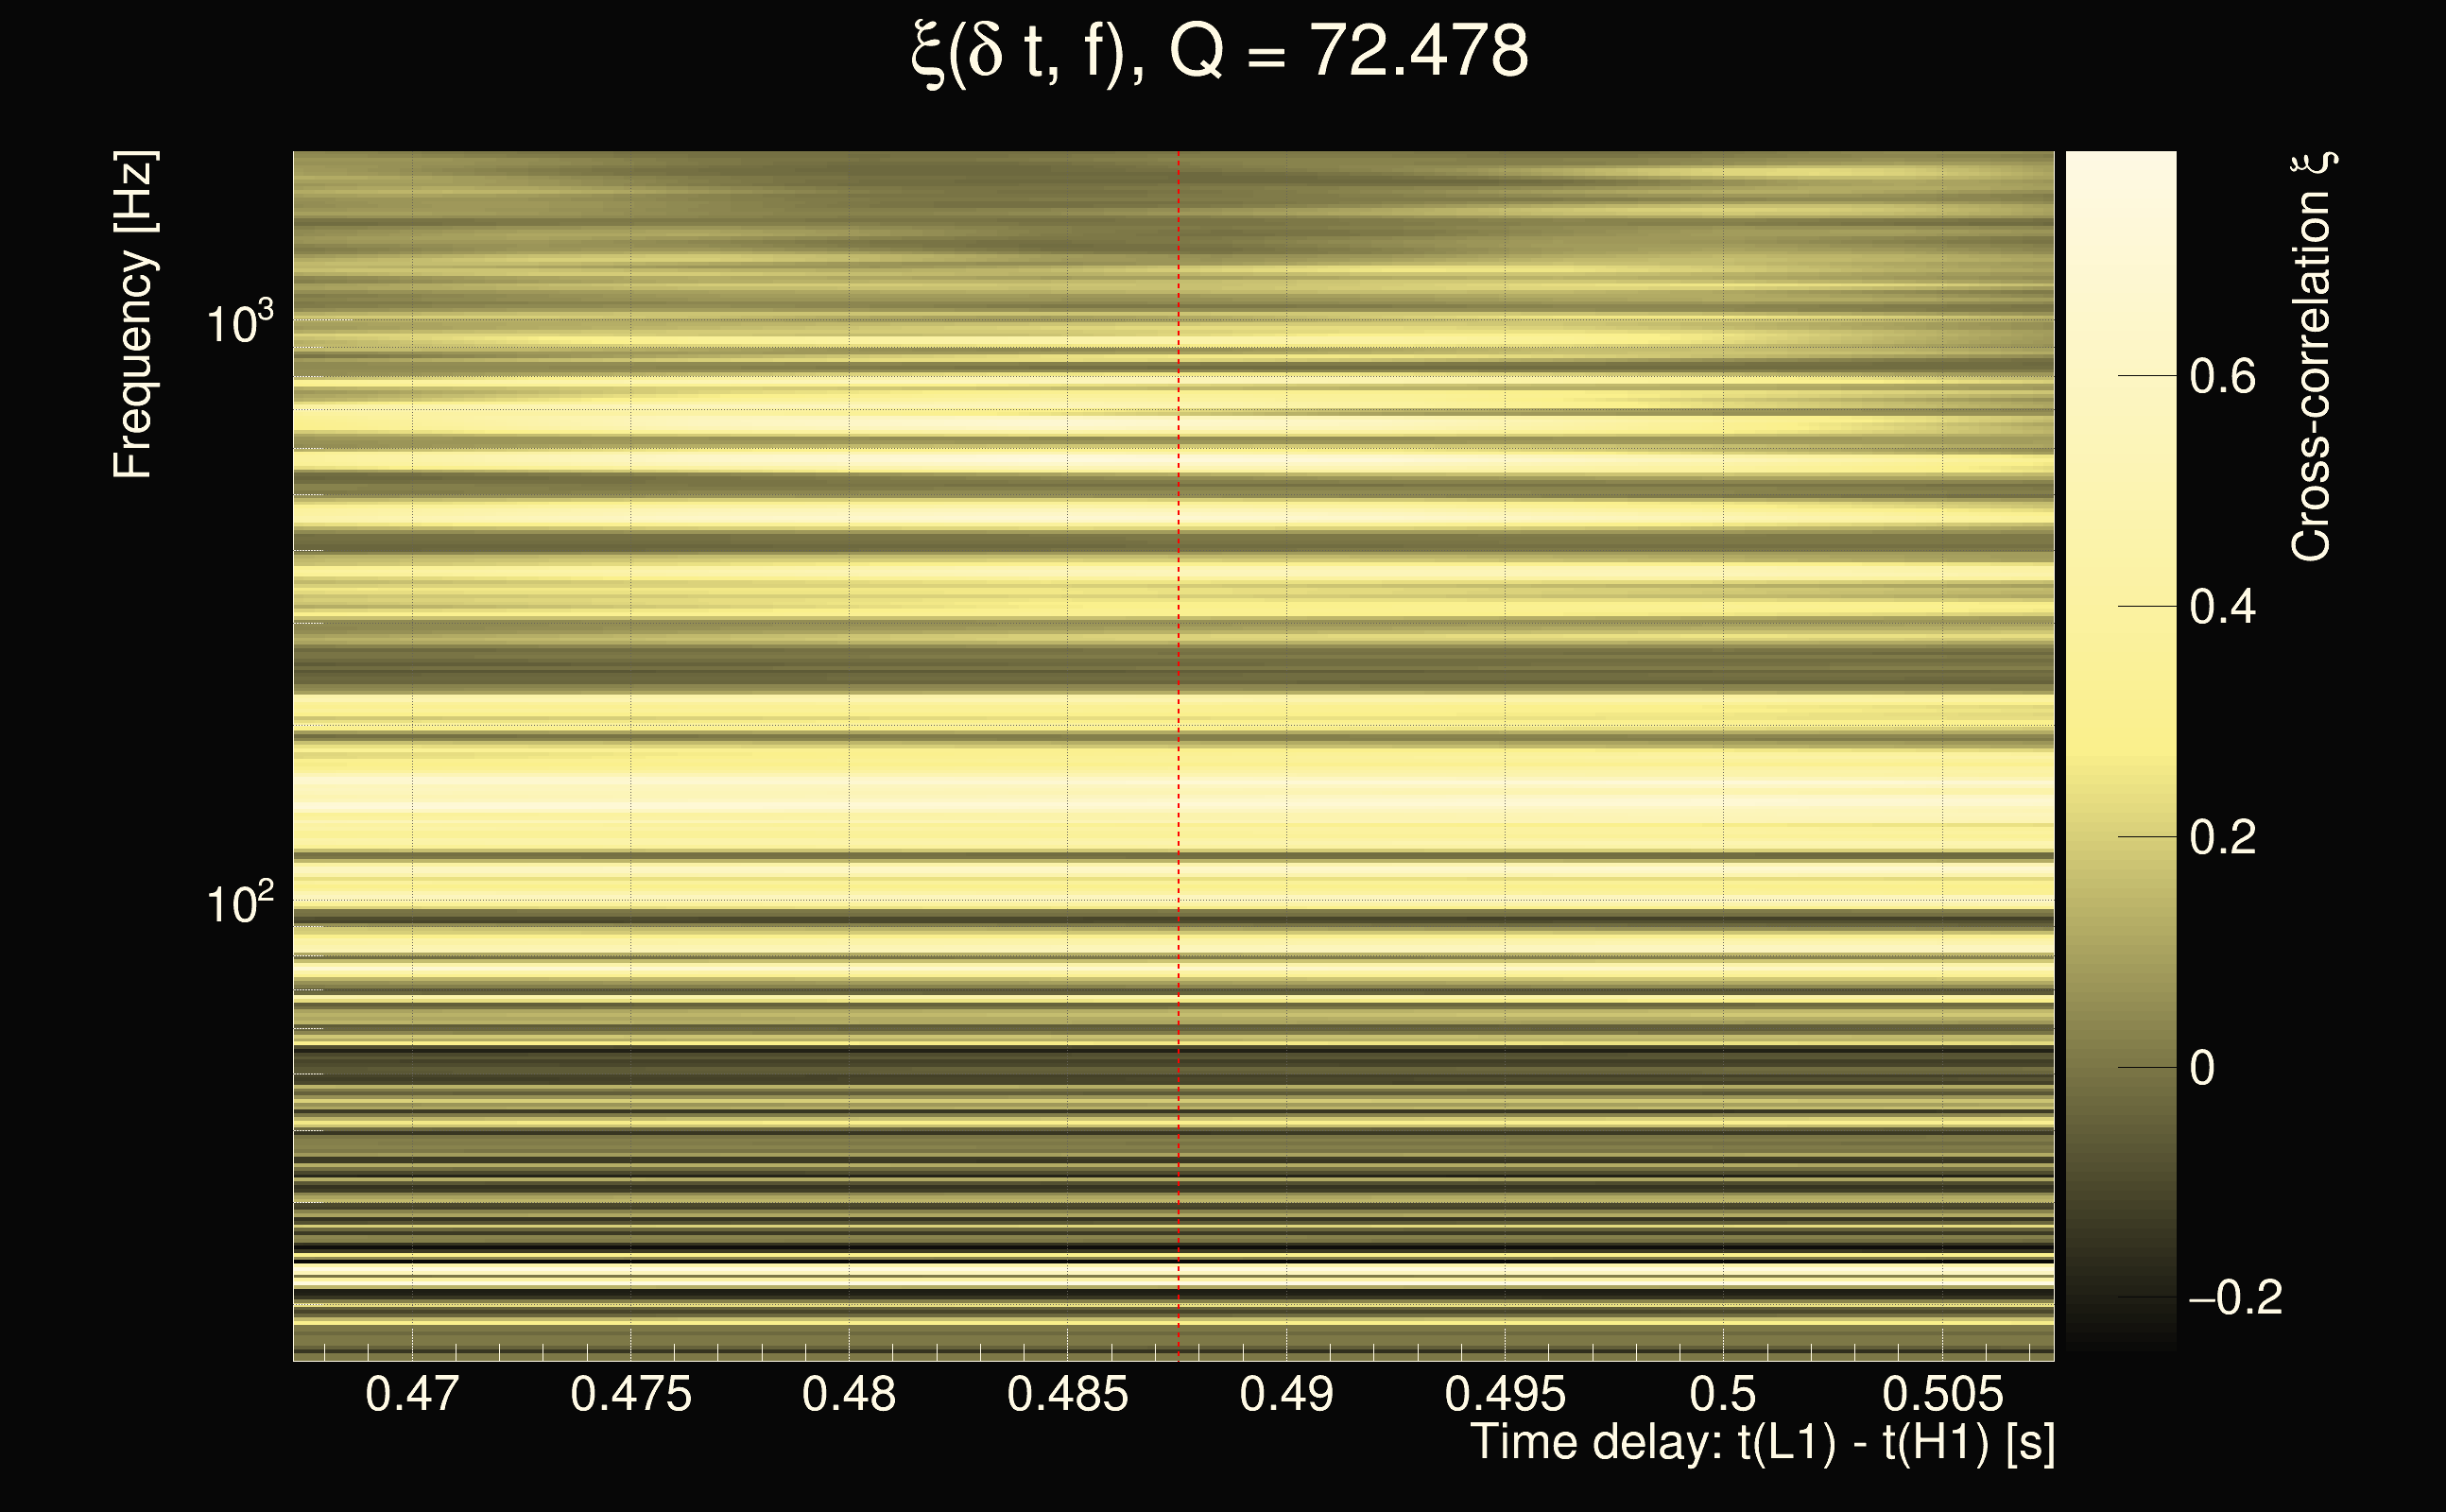
Task: Click the 0.48 x-axis tick label
Action: coord(849,1393)
